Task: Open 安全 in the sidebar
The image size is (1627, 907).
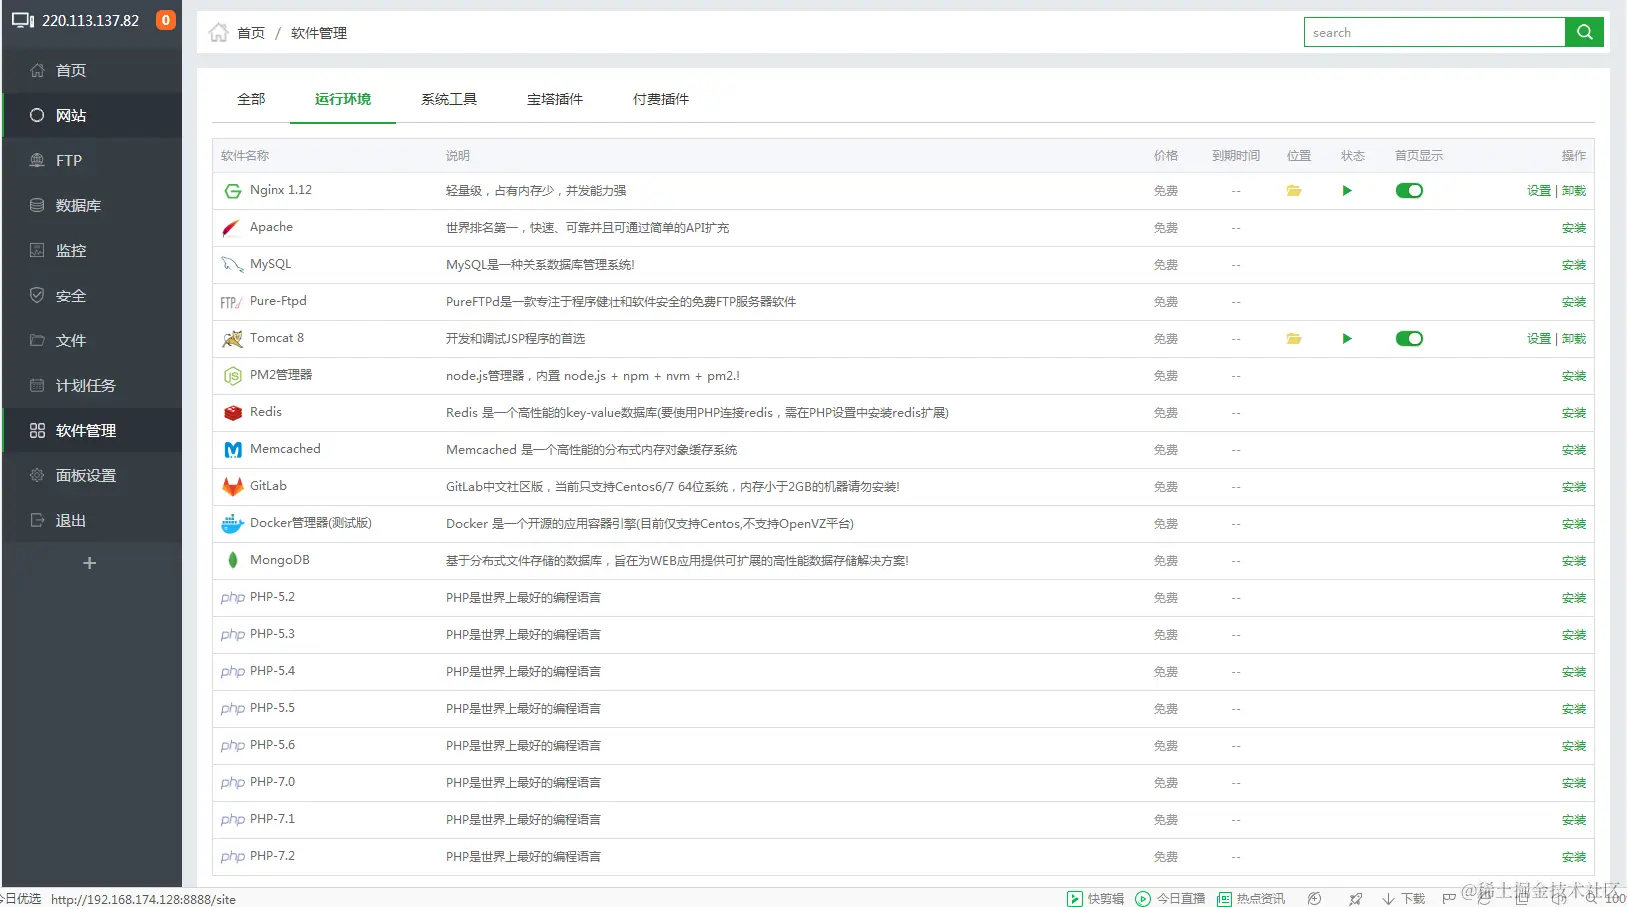Action: 92,295
